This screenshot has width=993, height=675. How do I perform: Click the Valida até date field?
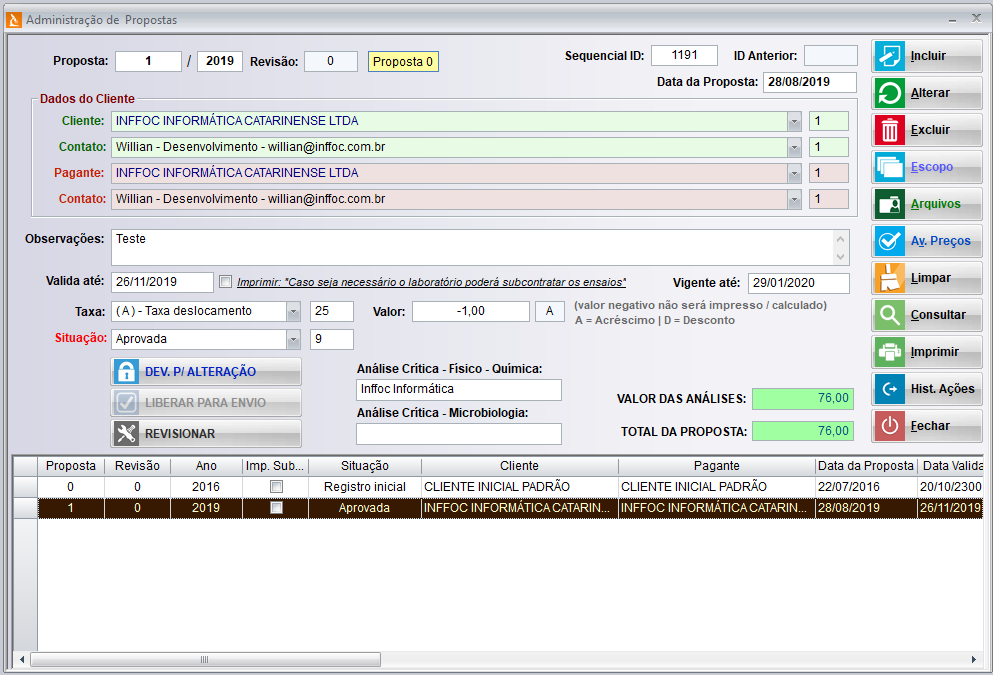[162, 282]
